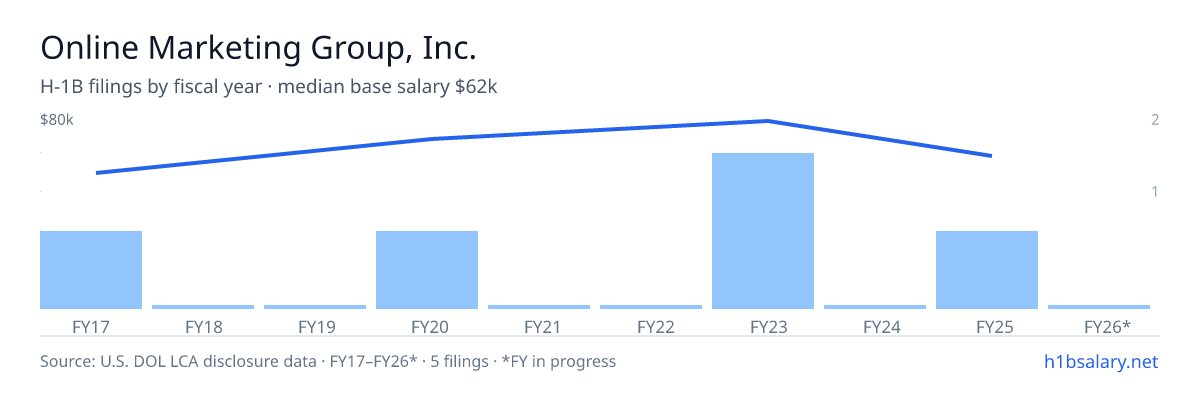1200x400 pixels.
Task: Click the FY26* bar stub
Action: [x=1099, y=307]
